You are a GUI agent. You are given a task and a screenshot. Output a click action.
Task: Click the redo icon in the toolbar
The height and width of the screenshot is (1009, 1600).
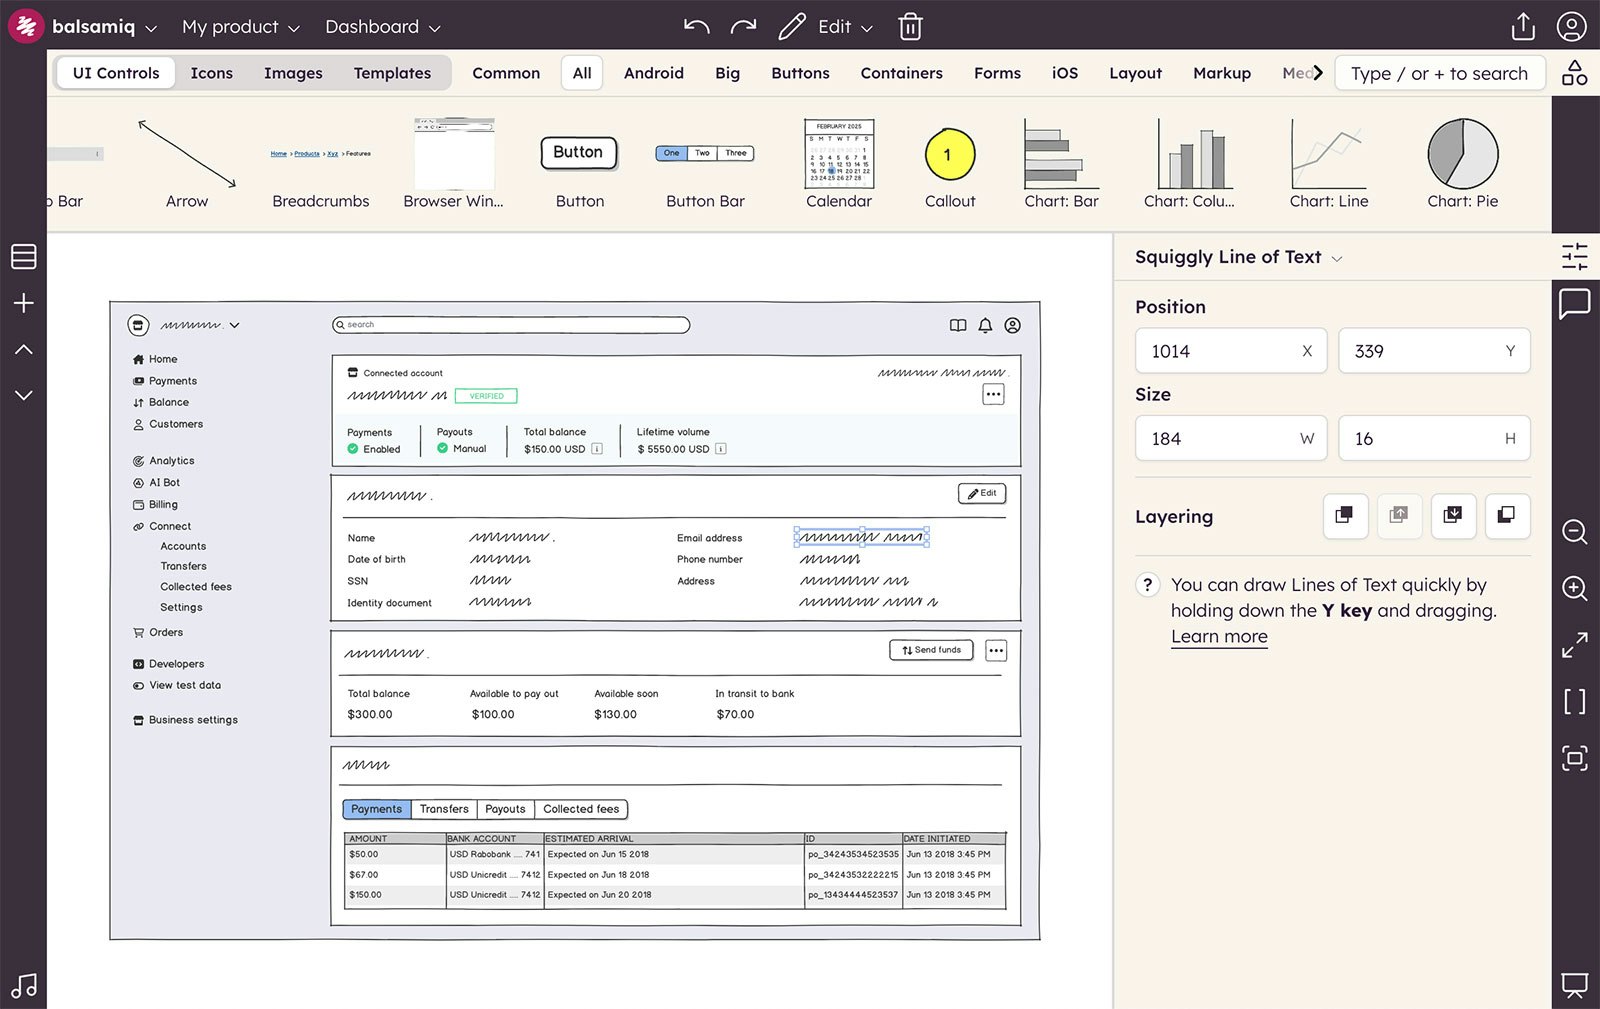tap(743, 27)
